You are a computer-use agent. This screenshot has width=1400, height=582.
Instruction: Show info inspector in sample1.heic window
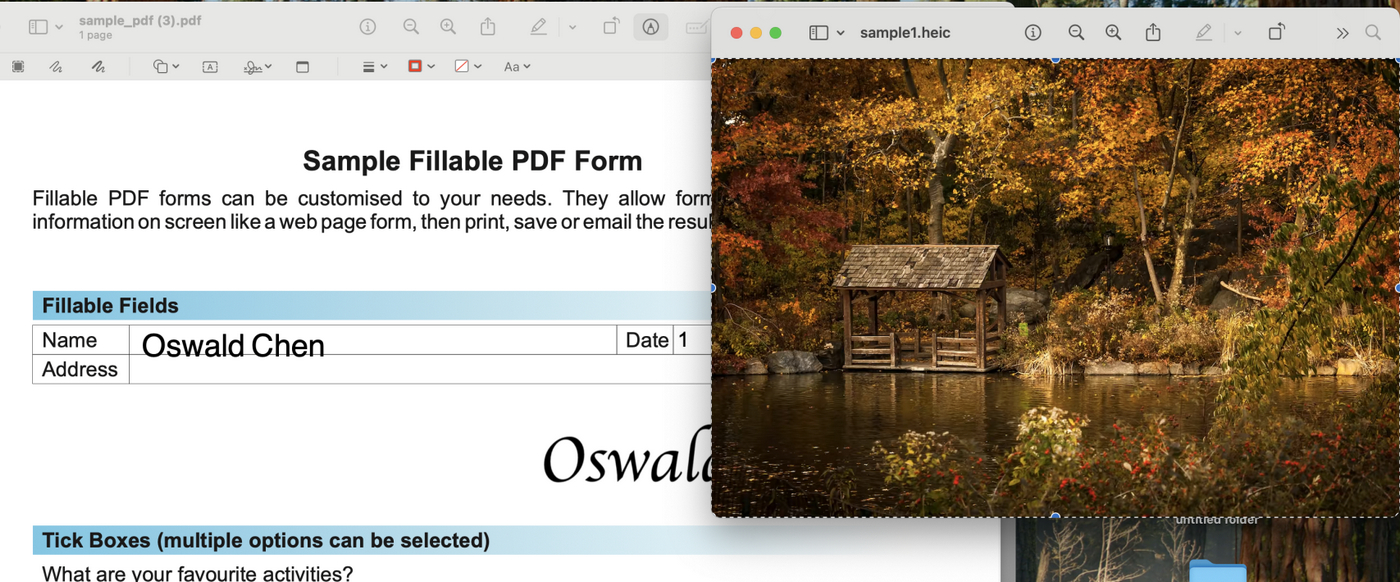(x=1033, y=33)
